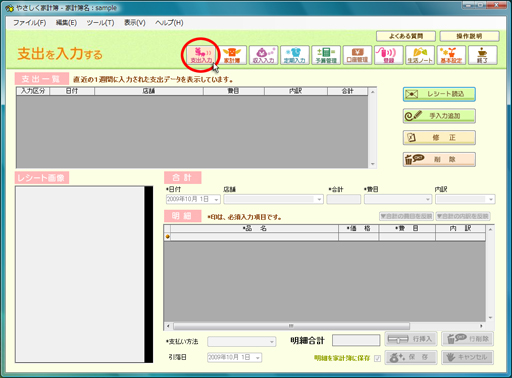The width and height of the screenshot is (512, 378).
Task: Click the row marker of first 明細 row
Action: (167, 236)
